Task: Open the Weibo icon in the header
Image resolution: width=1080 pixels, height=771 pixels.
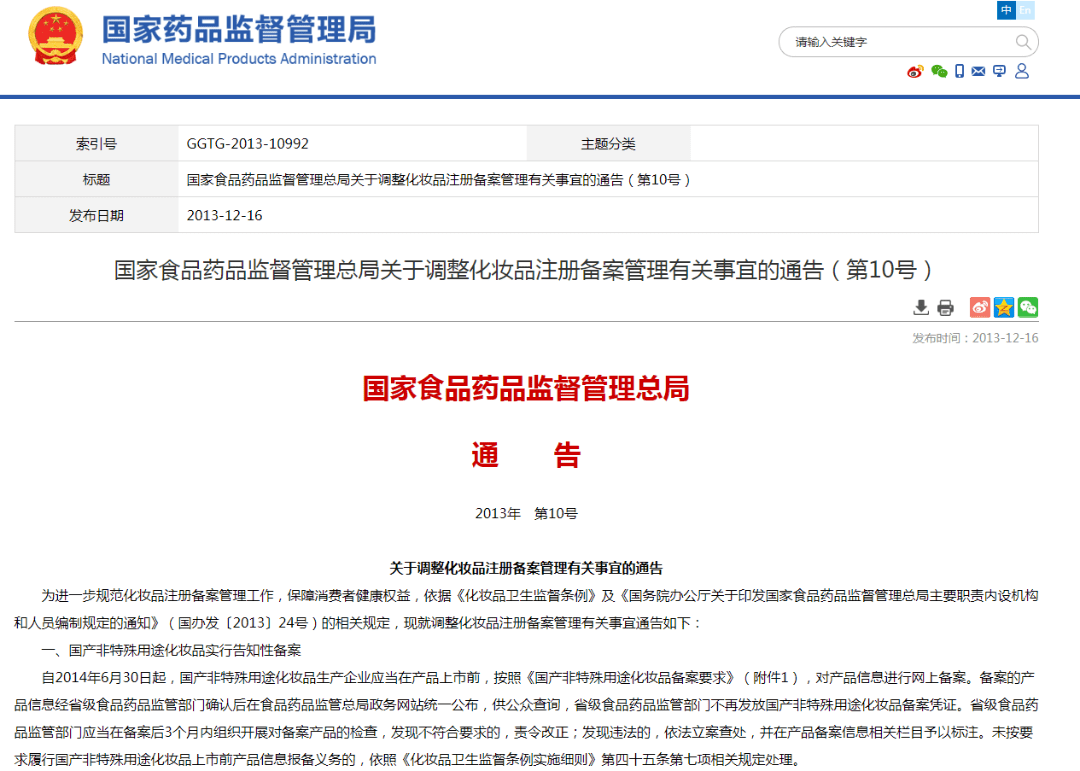Action: pos(915,71)
